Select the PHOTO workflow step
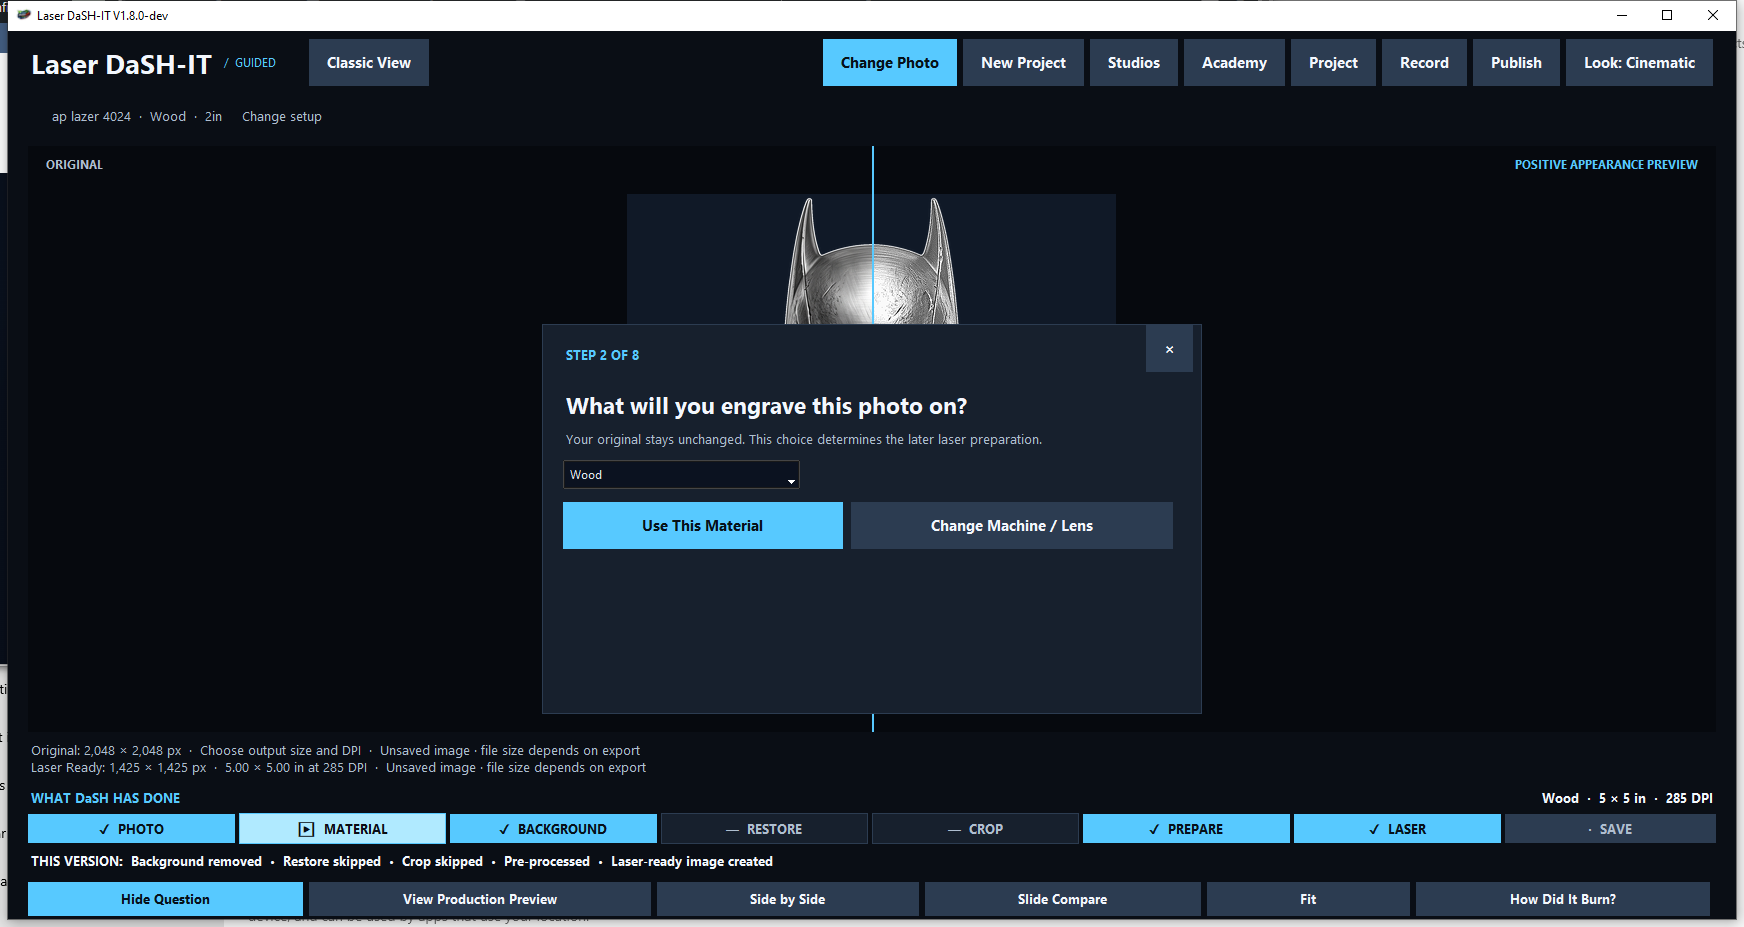Viewport: 1744px width, 927px height. (x=131, y=828)
